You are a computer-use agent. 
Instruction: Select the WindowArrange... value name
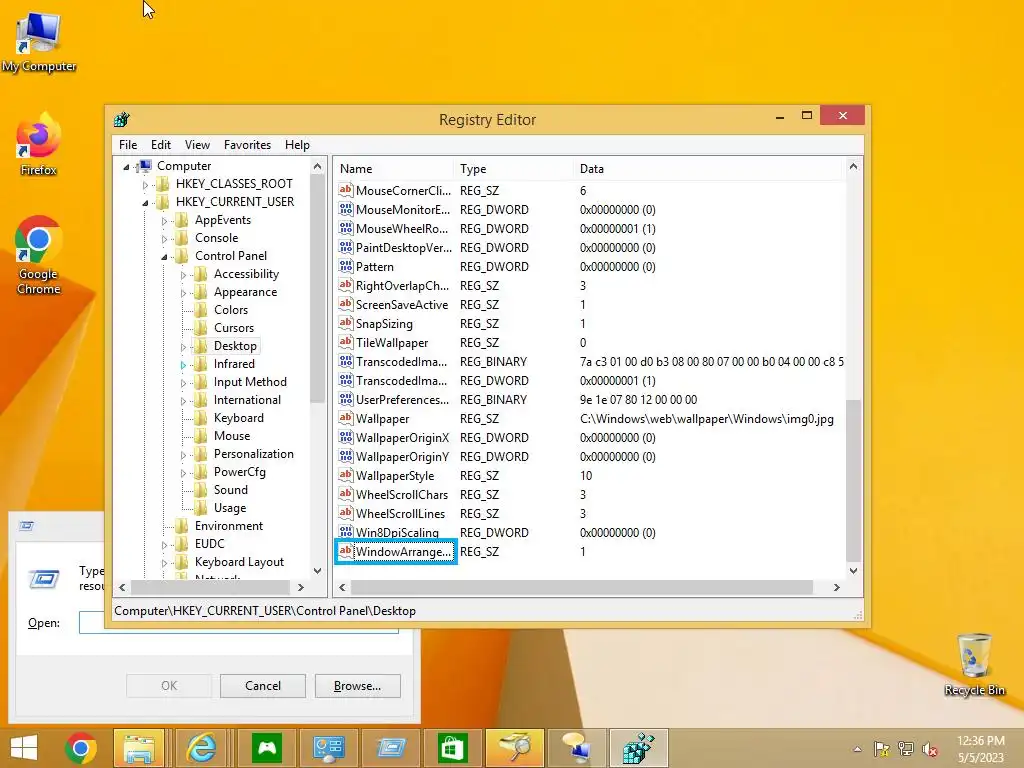(x=403, y=552)
